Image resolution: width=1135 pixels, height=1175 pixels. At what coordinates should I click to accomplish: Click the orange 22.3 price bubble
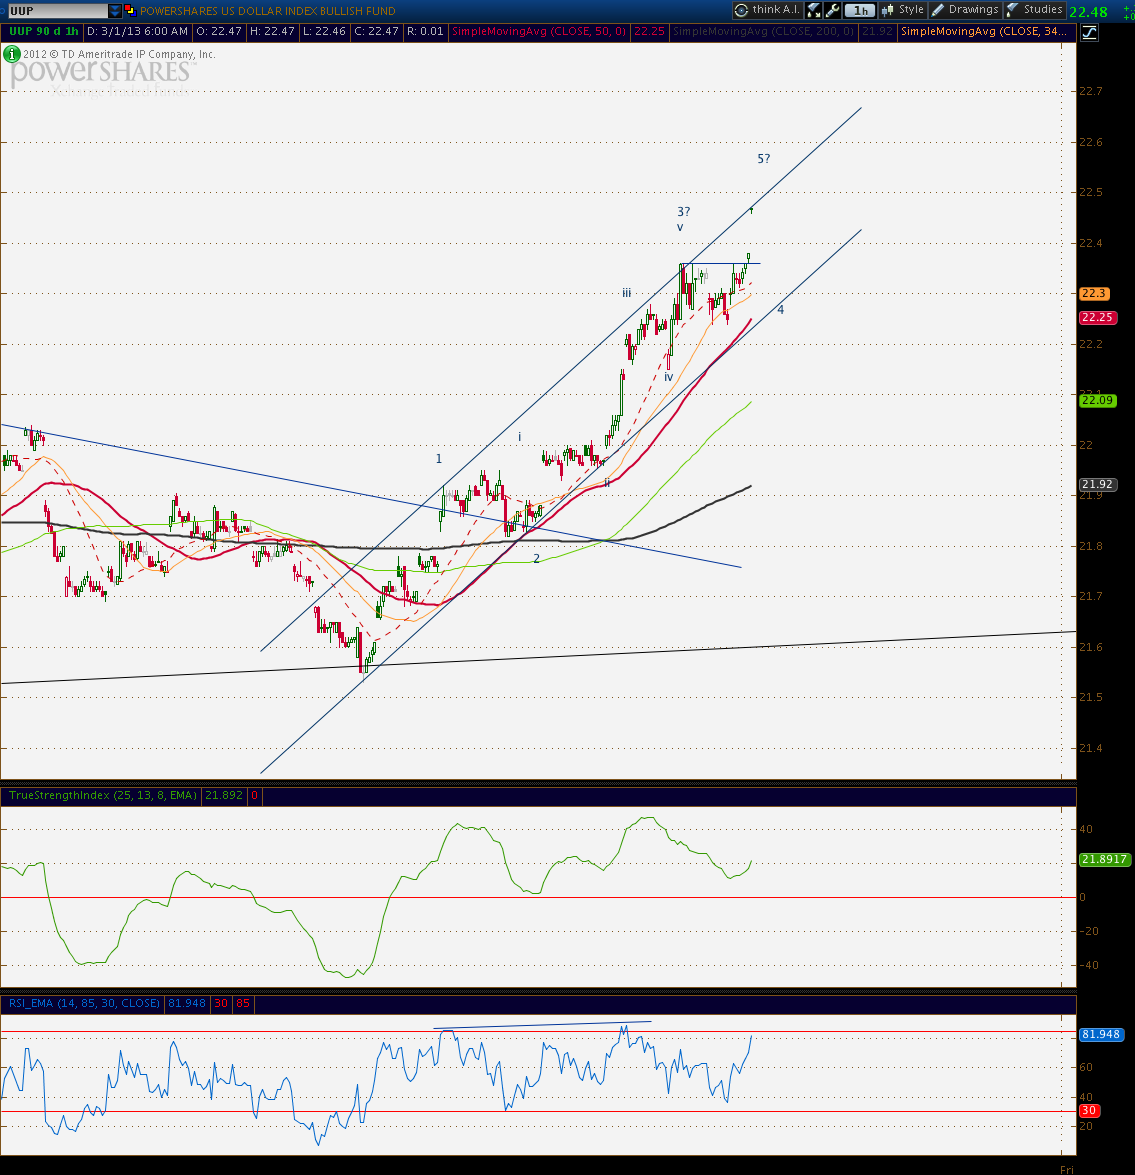(1094, 294)
